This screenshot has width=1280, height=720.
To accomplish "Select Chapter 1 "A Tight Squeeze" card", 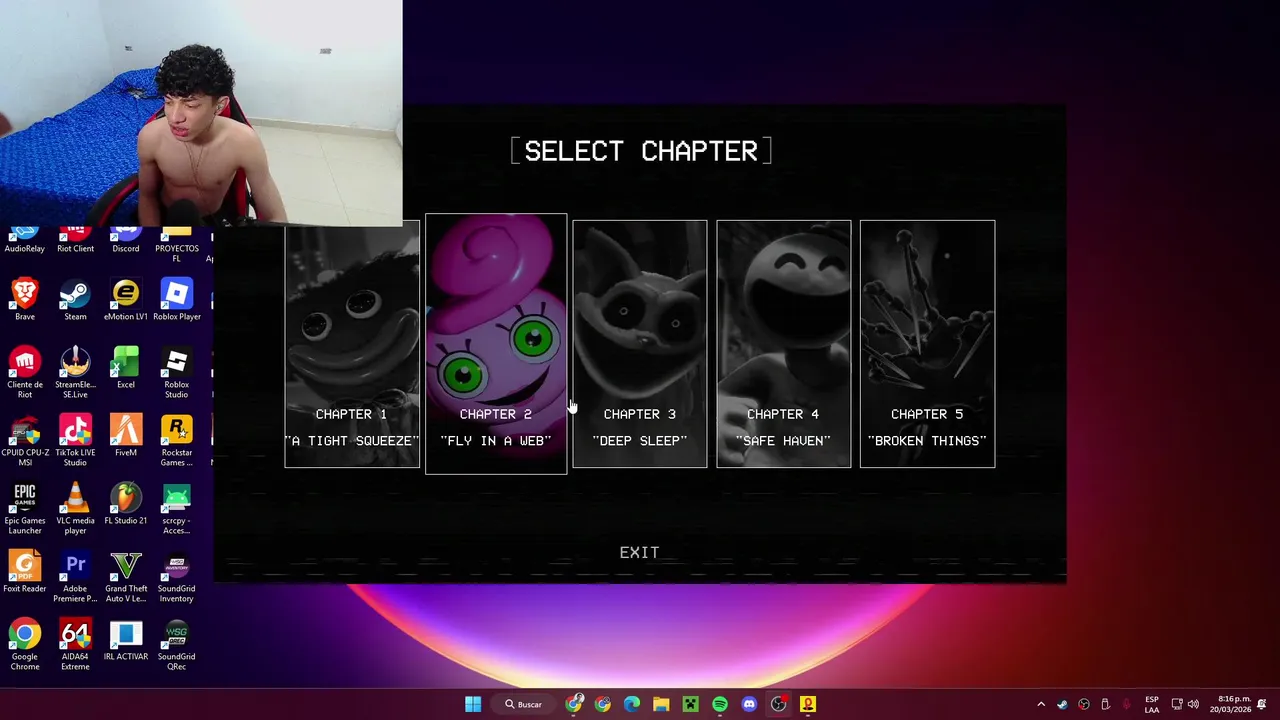I will click(352, 344).
